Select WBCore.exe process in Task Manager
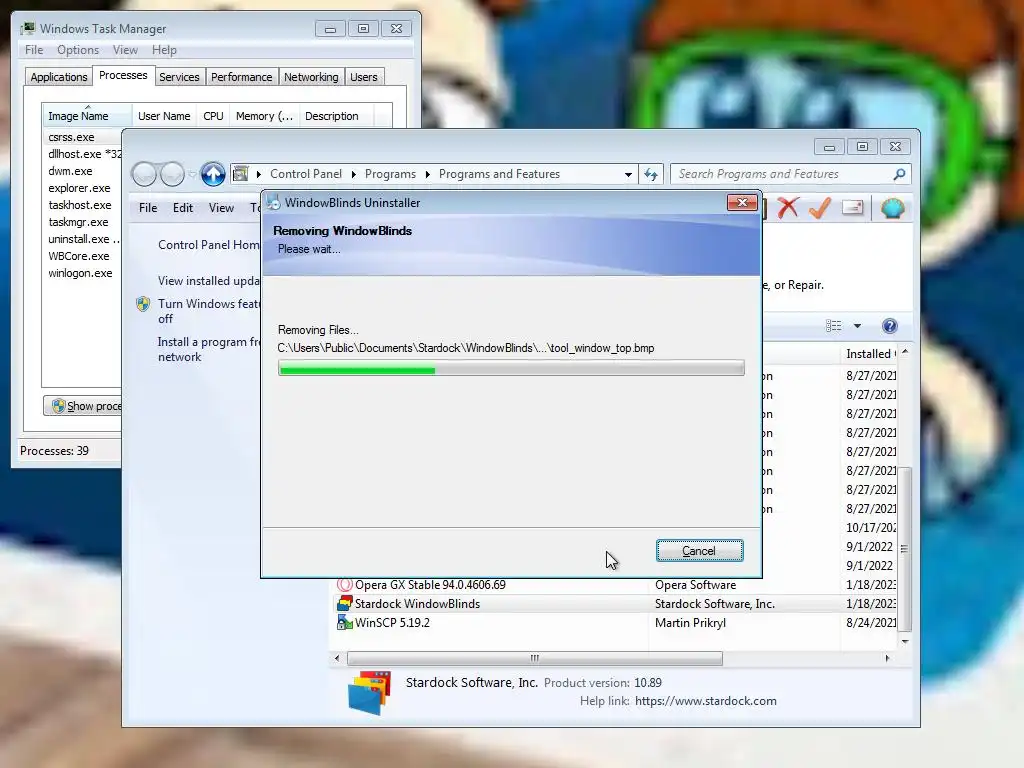The width and height of the screenshot is (1024, 768). point(78,256)
